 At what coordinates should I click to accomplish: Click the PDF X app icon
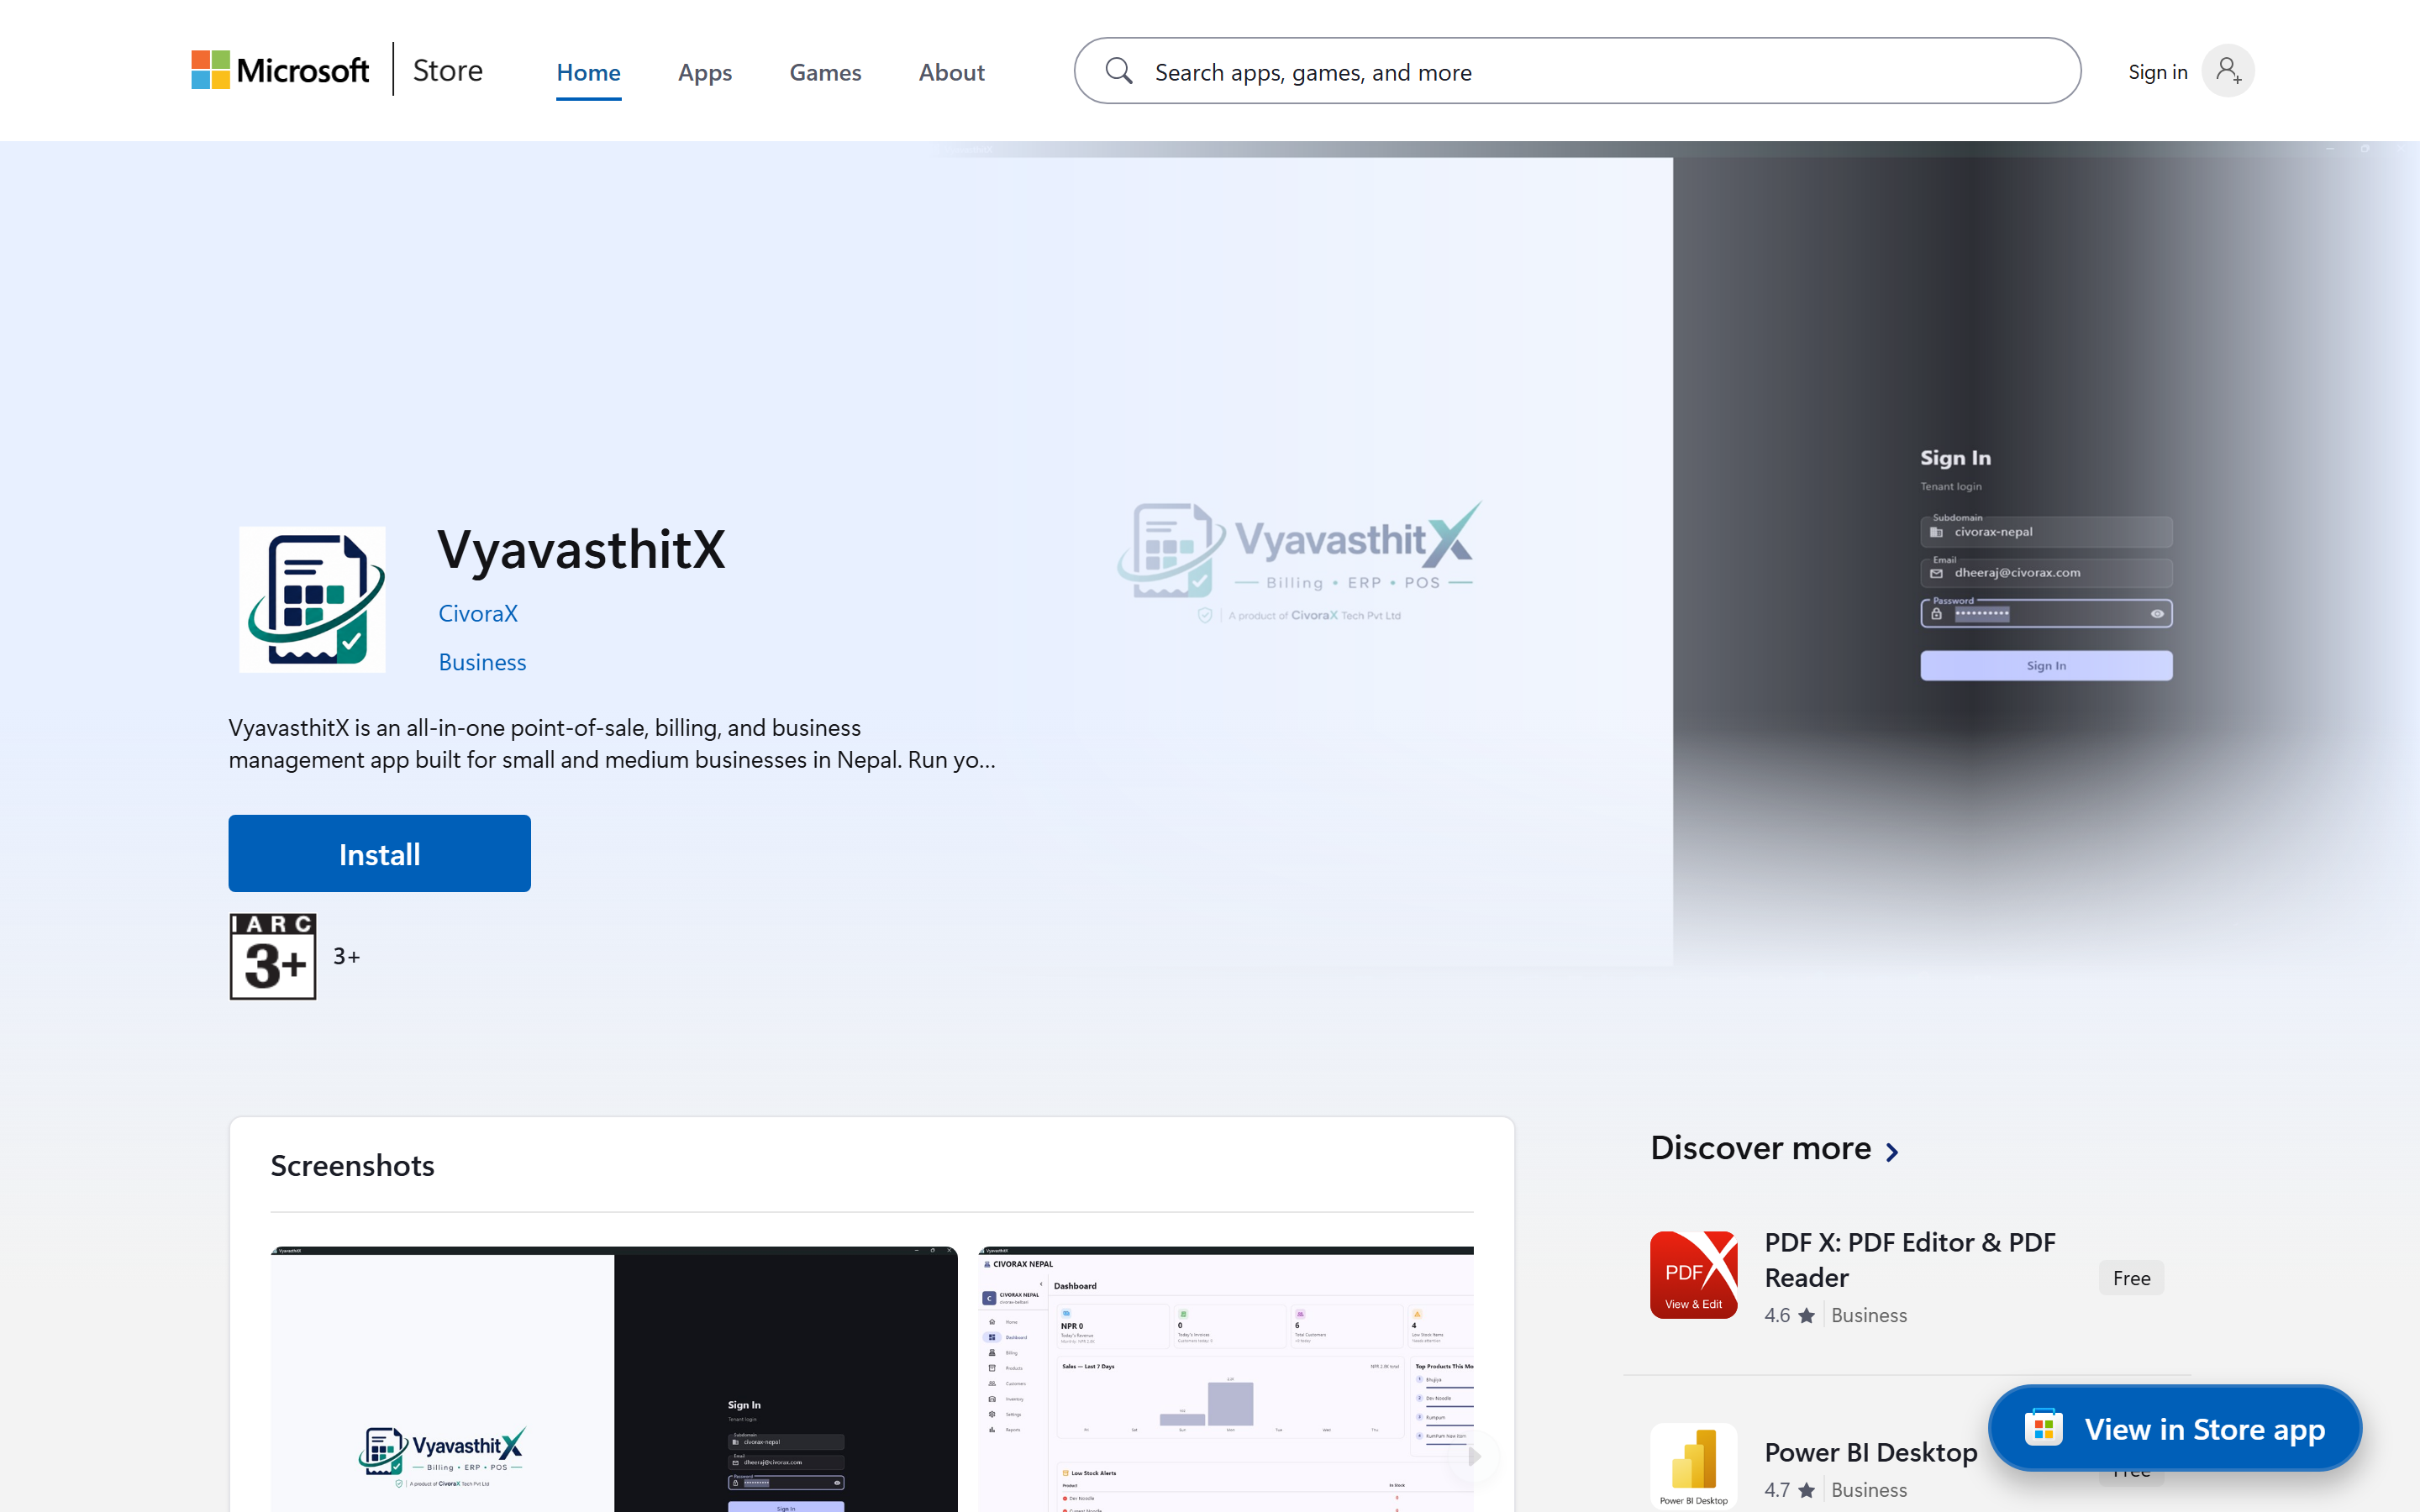(x=1693, y=1275)
